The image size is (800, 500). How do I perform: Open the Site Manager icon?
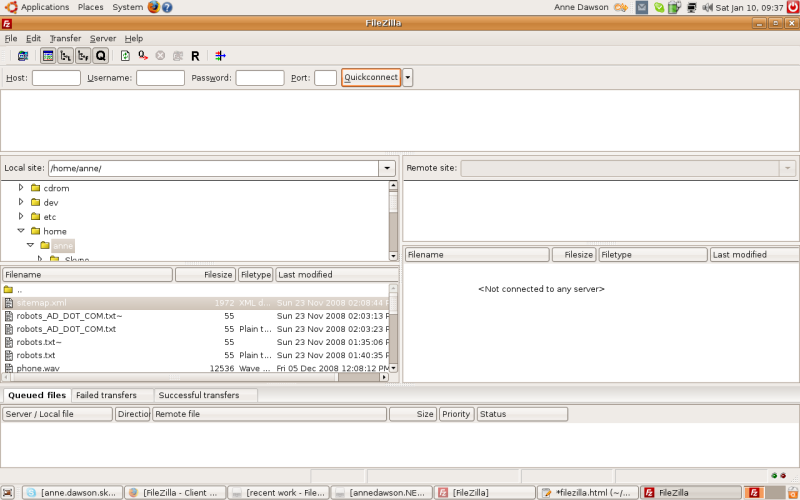click(x=22, y=56)
